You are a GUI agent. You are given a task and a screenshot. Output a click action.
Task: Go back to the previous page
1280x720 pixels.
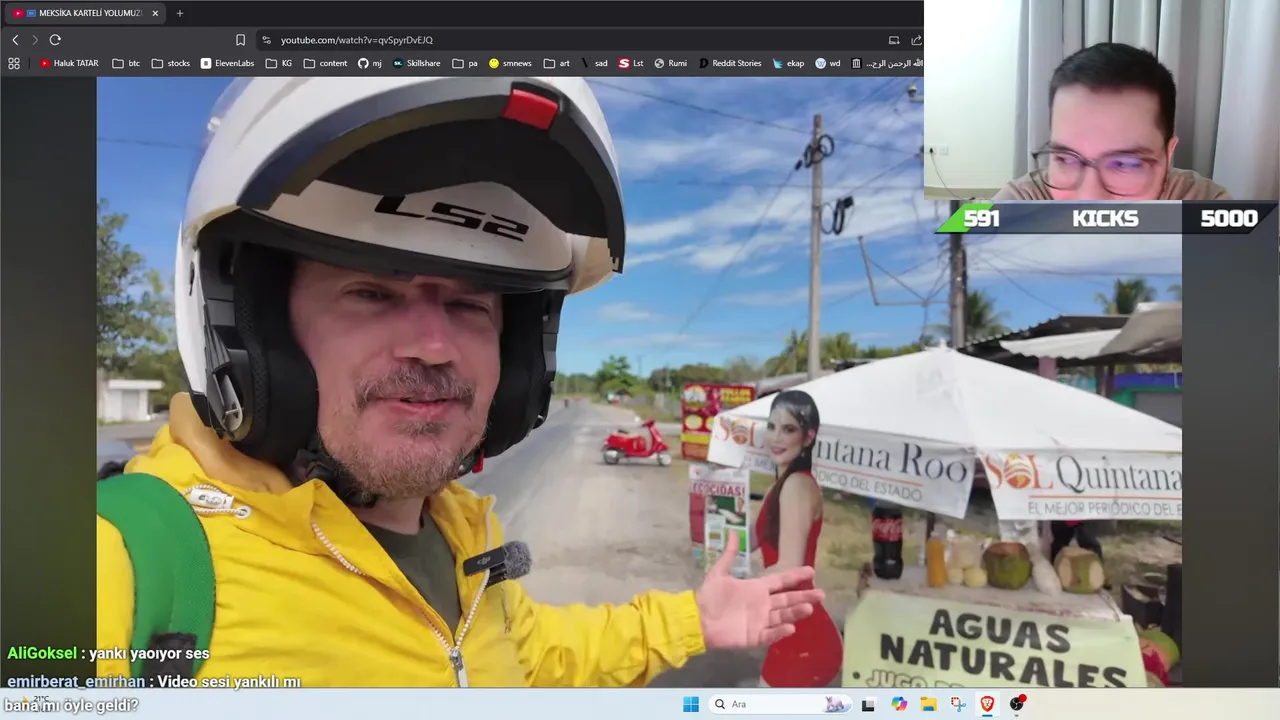[x=15, y=40]
